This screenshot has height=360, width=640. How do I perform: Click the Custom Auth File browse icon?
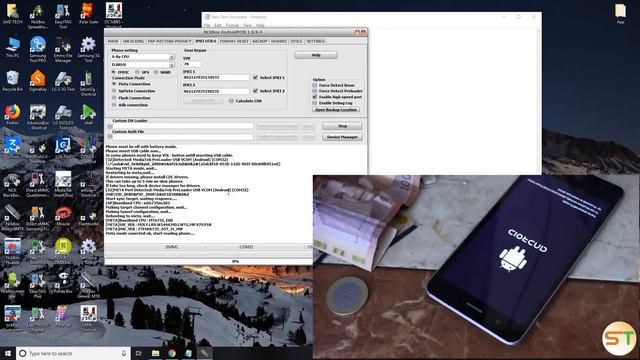(x=110, y=137)
